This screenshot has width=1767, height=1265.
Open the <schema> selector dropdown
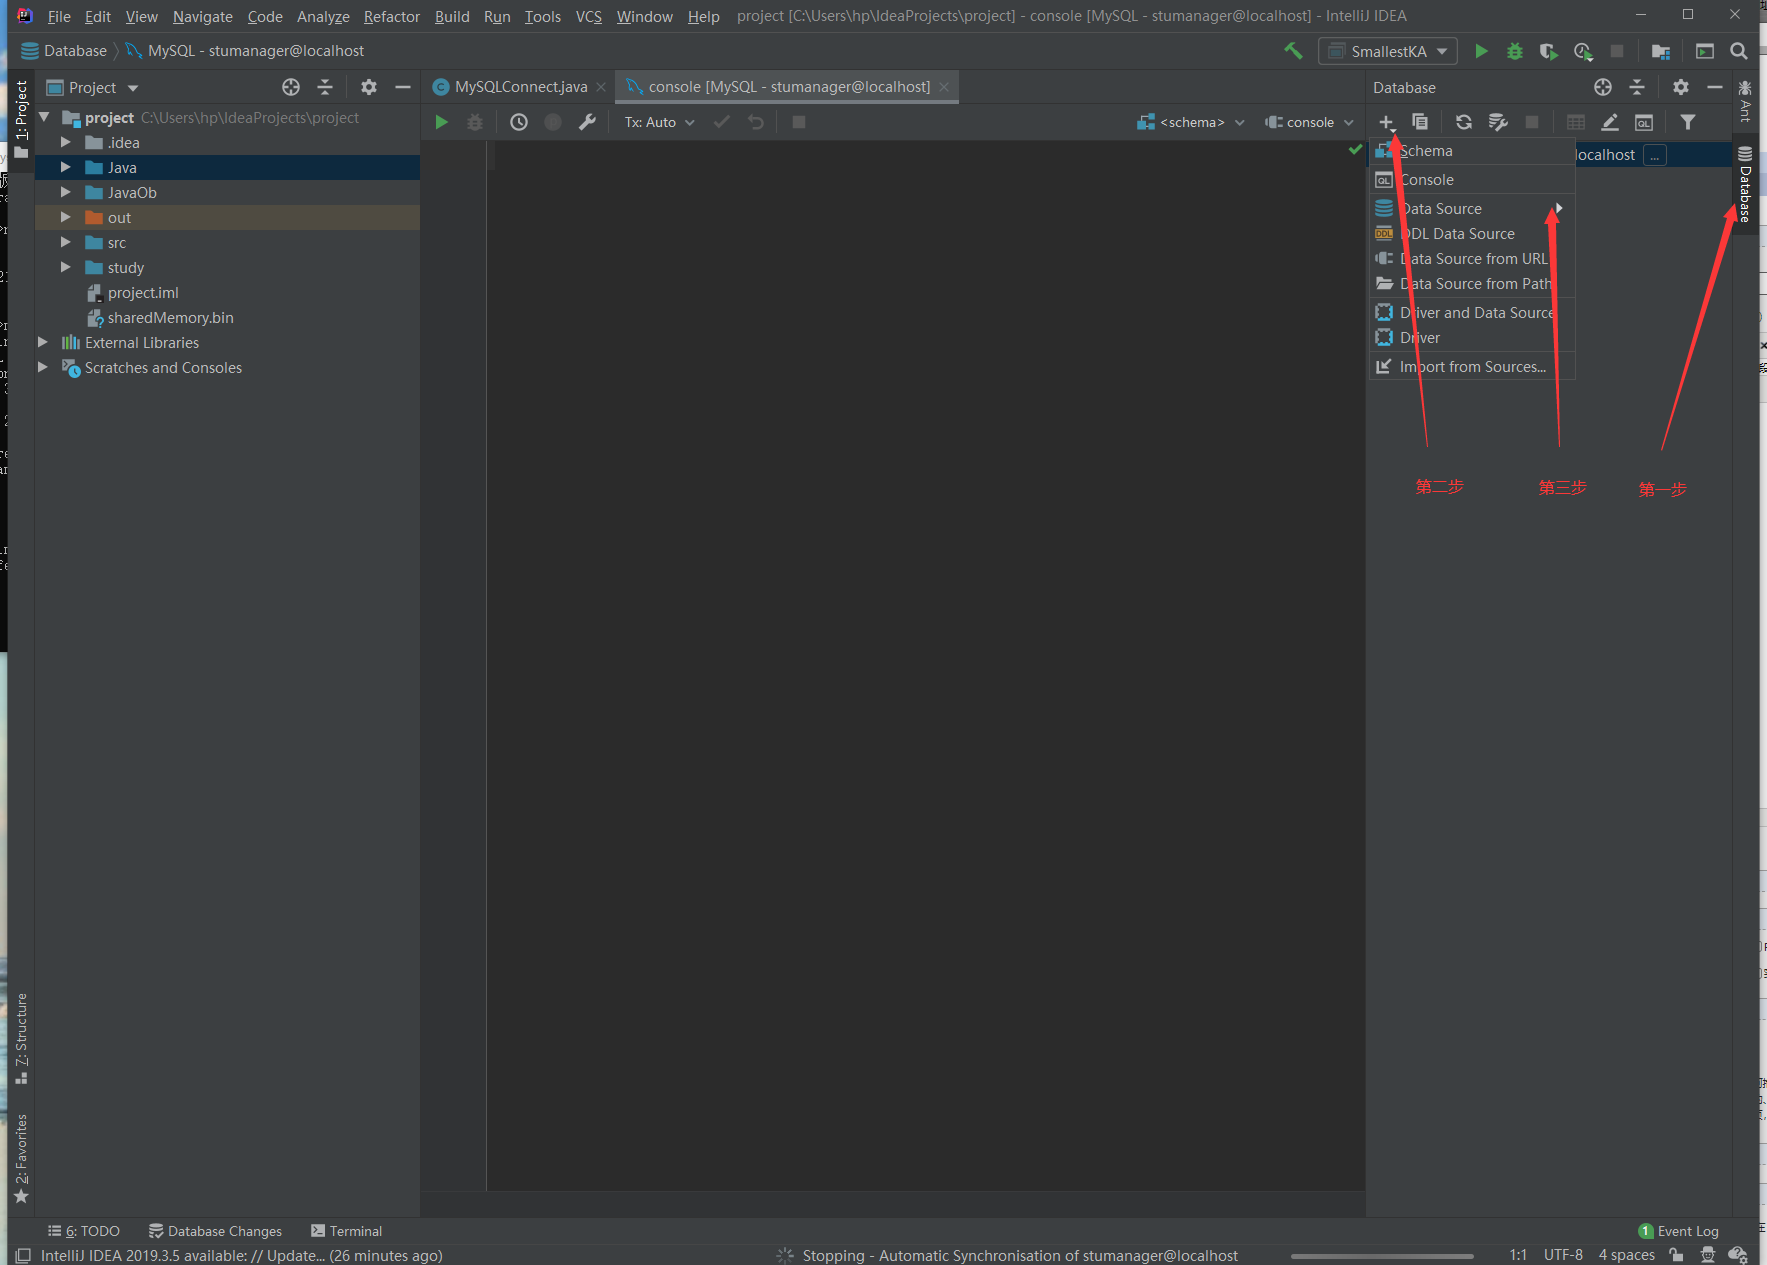click(1191, 122)
